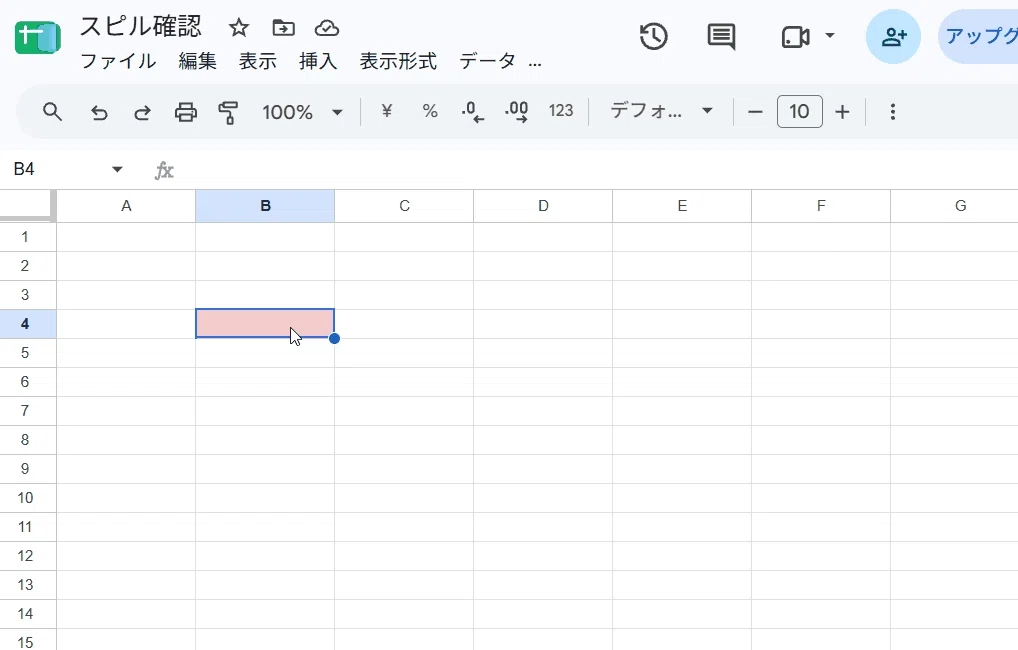The height and width of the screenshot is (650, 1018).
Task: Show more toolbar options
Action: tap(893, 112)
